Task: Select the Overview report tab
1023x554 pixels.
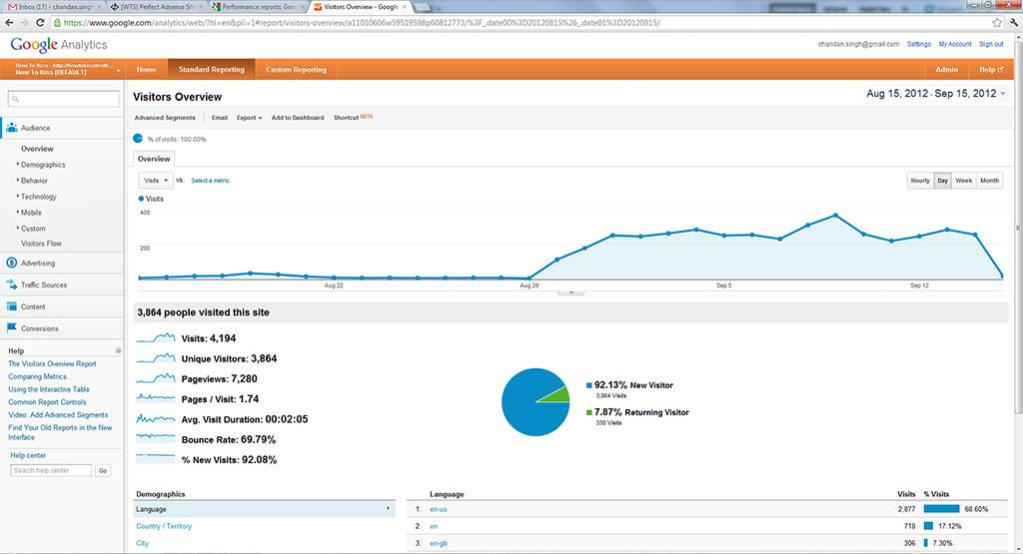Action: (154, 159)
